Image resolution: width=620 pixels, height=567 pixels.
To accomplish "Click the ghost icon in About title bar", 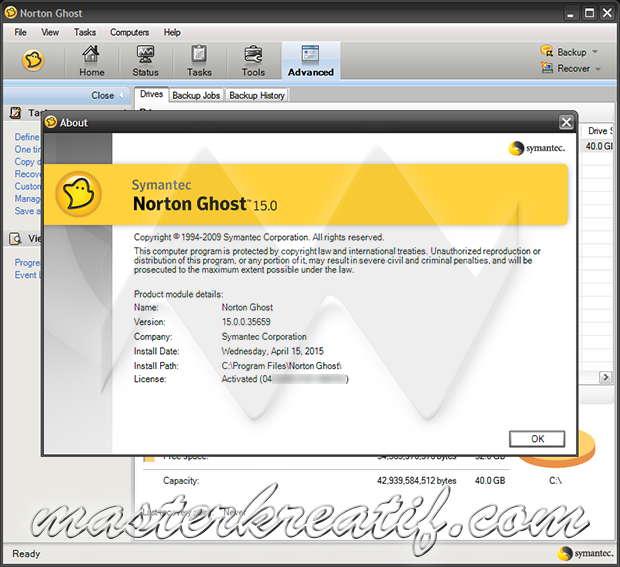I will point(51,122).
